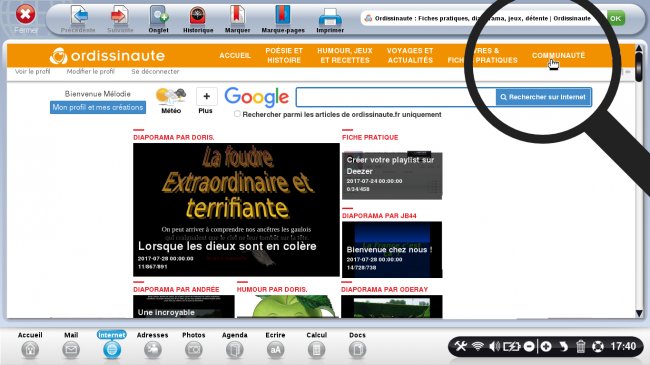Open Docs app in dock
Screen dimensions: 650x365
pos(357,345)
